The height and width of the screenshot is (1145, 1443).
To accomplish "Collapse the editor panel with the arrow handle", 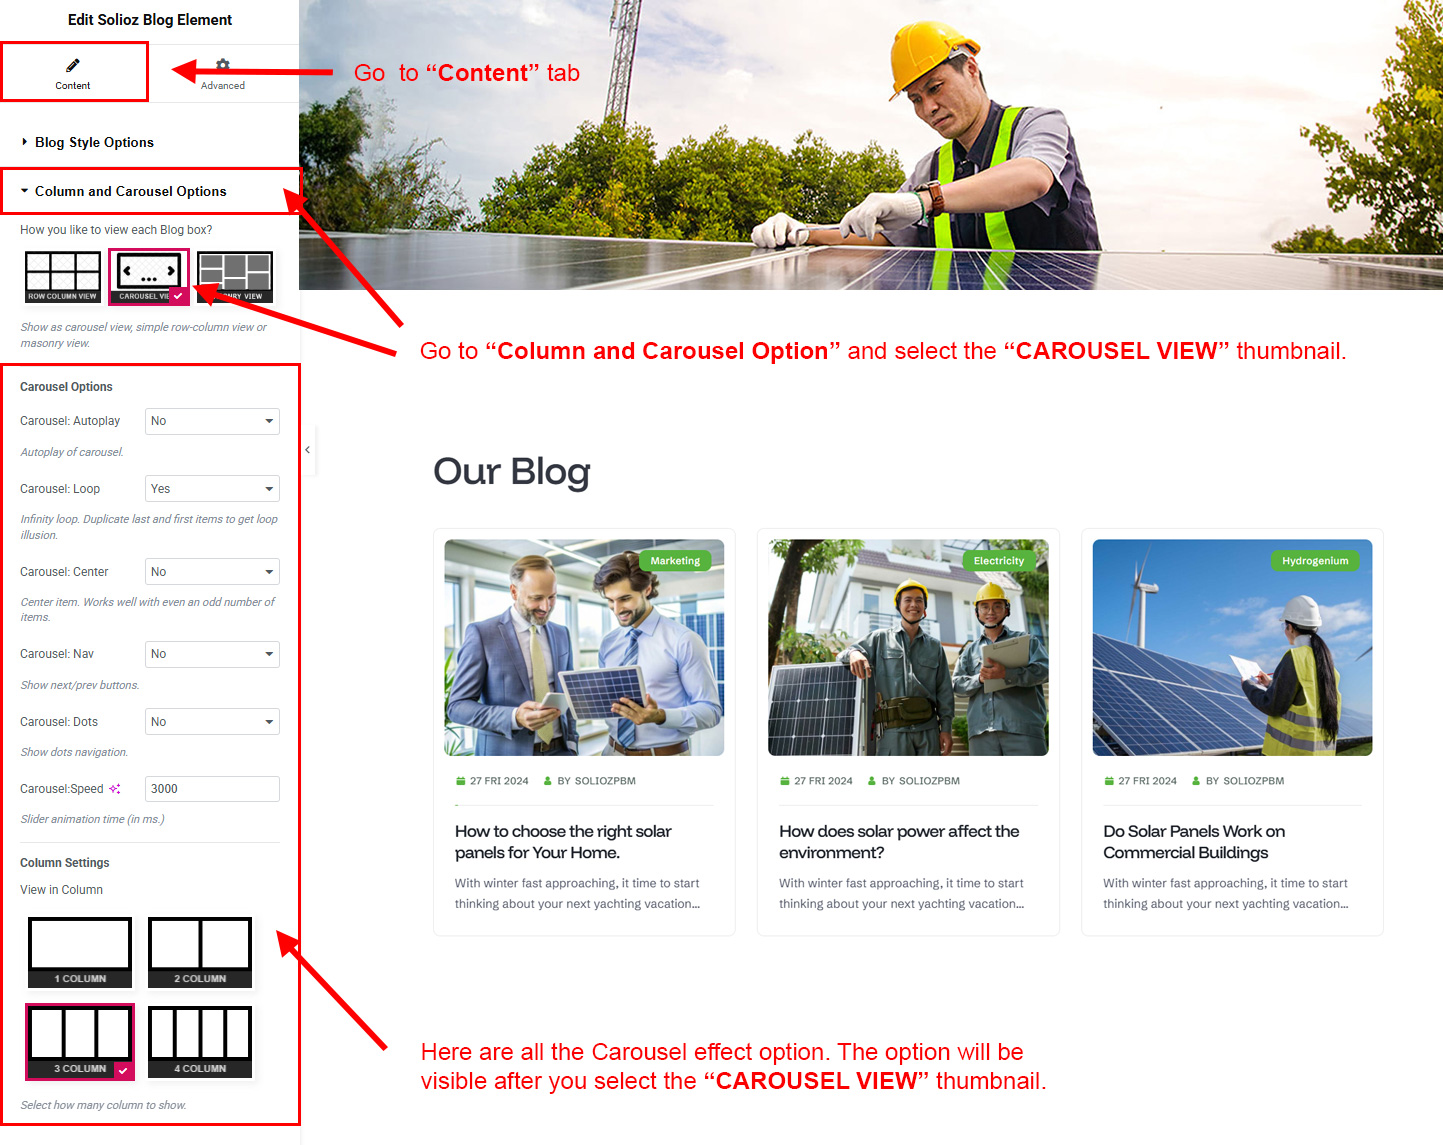I will coord(308,450).
